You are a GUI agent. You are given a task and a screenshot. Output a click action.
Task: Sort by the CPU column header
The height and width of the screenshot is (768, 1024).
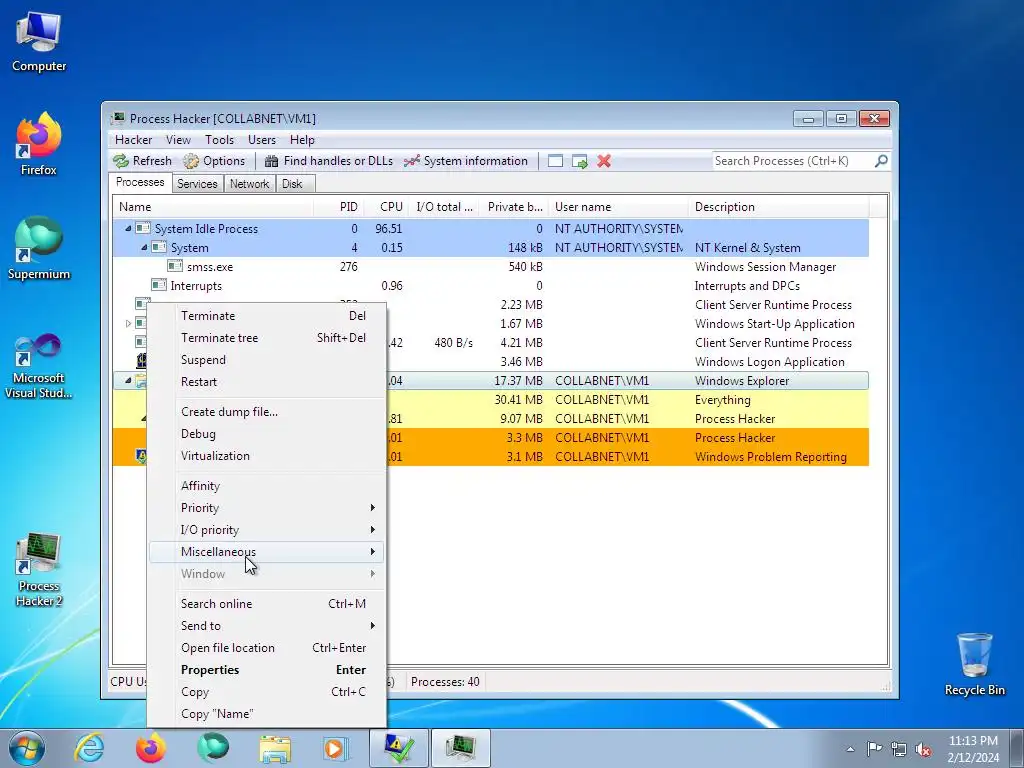coord(387,207)
